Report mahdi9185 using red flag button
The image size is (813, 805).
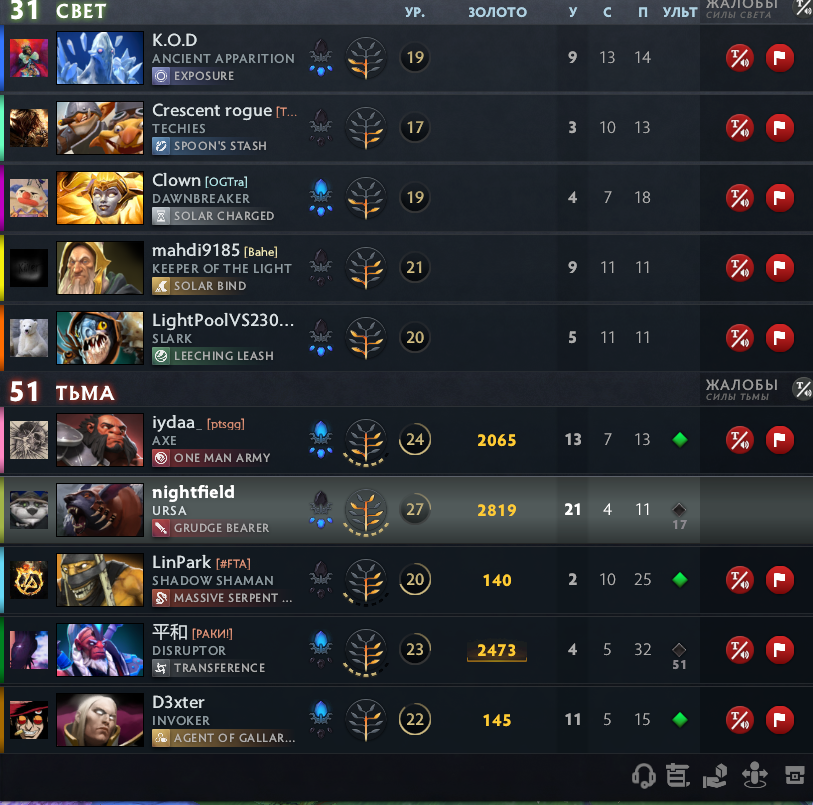[x=779, y=267]
